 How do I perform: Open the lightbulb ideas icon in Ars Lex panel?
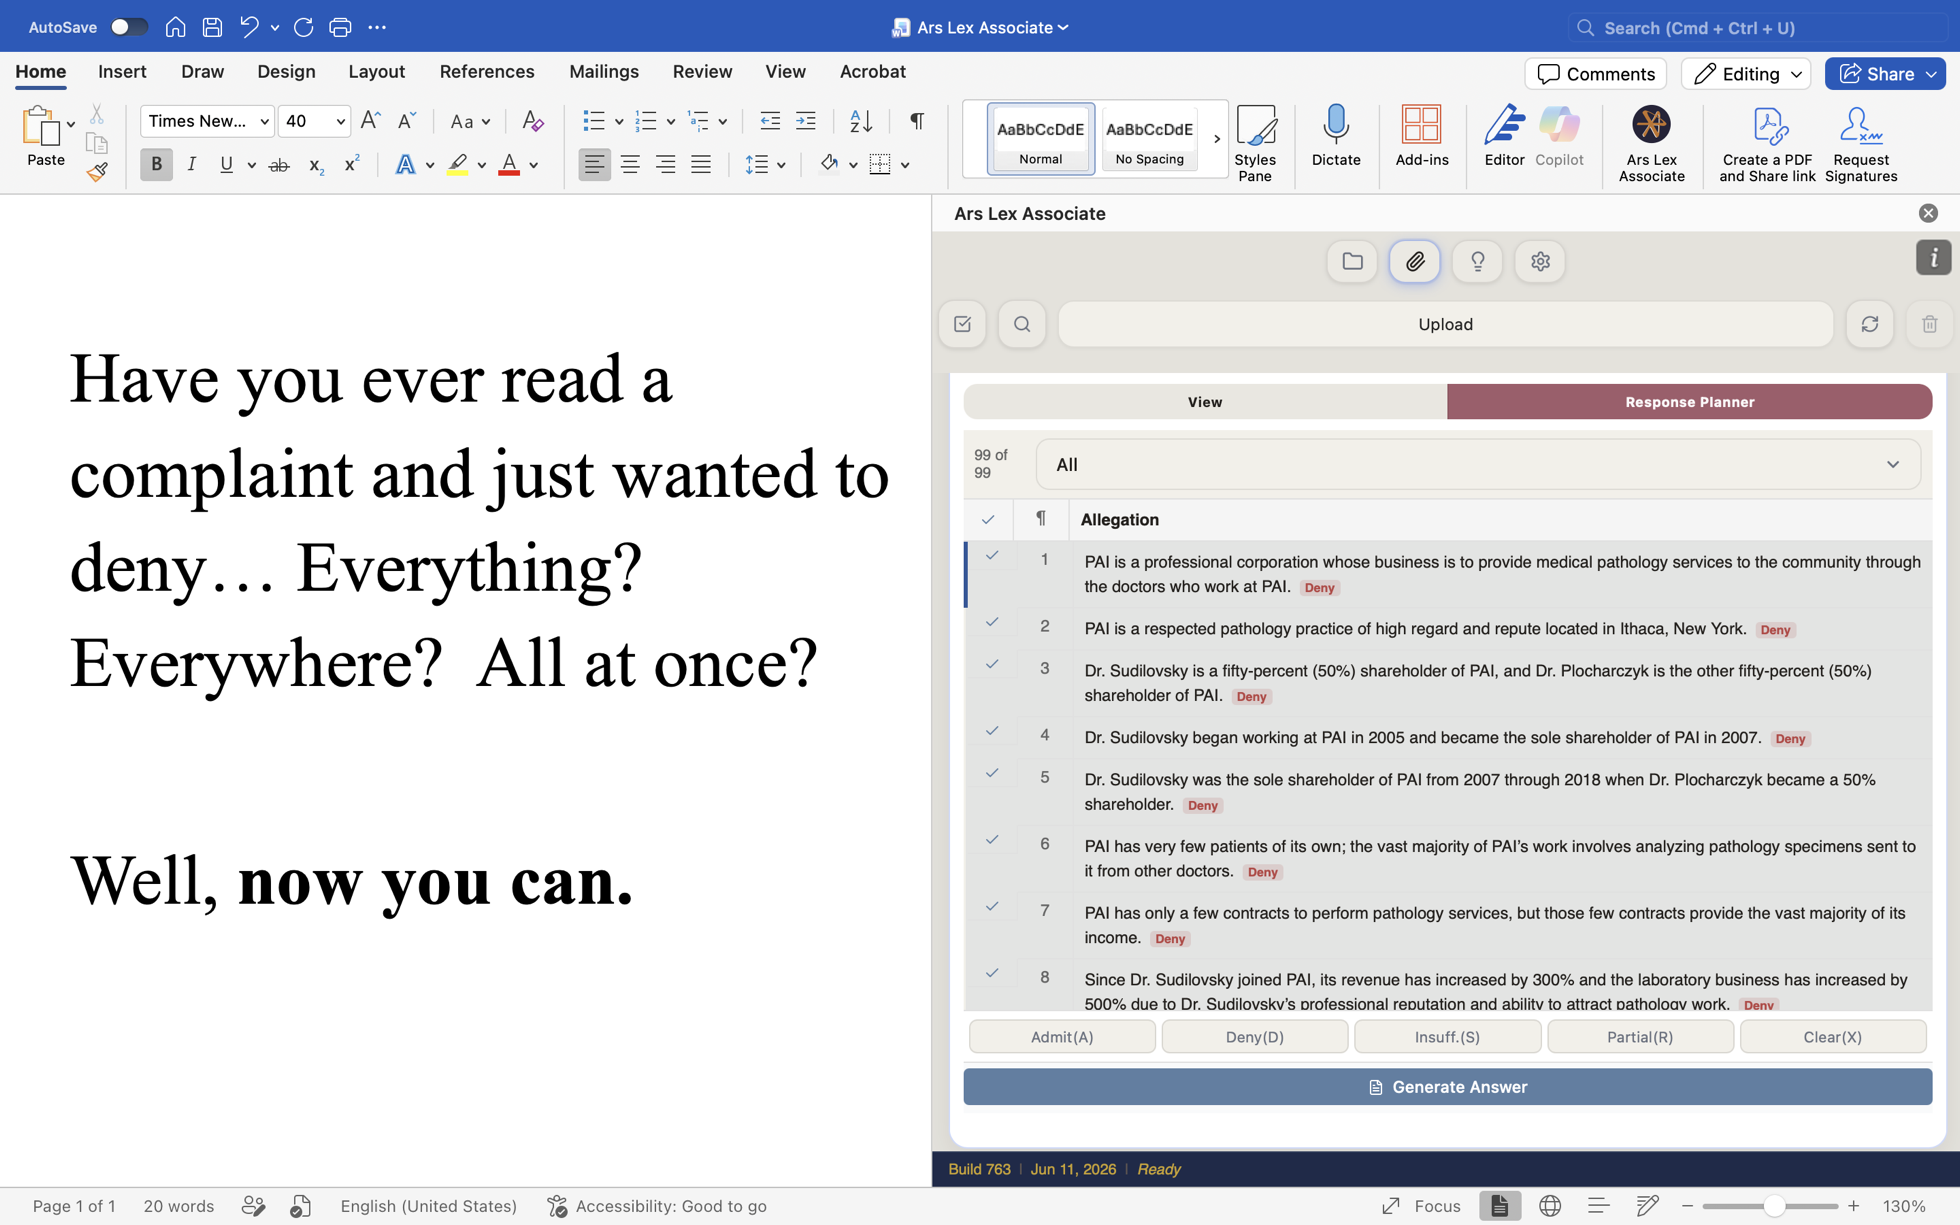pos(1477,262)
